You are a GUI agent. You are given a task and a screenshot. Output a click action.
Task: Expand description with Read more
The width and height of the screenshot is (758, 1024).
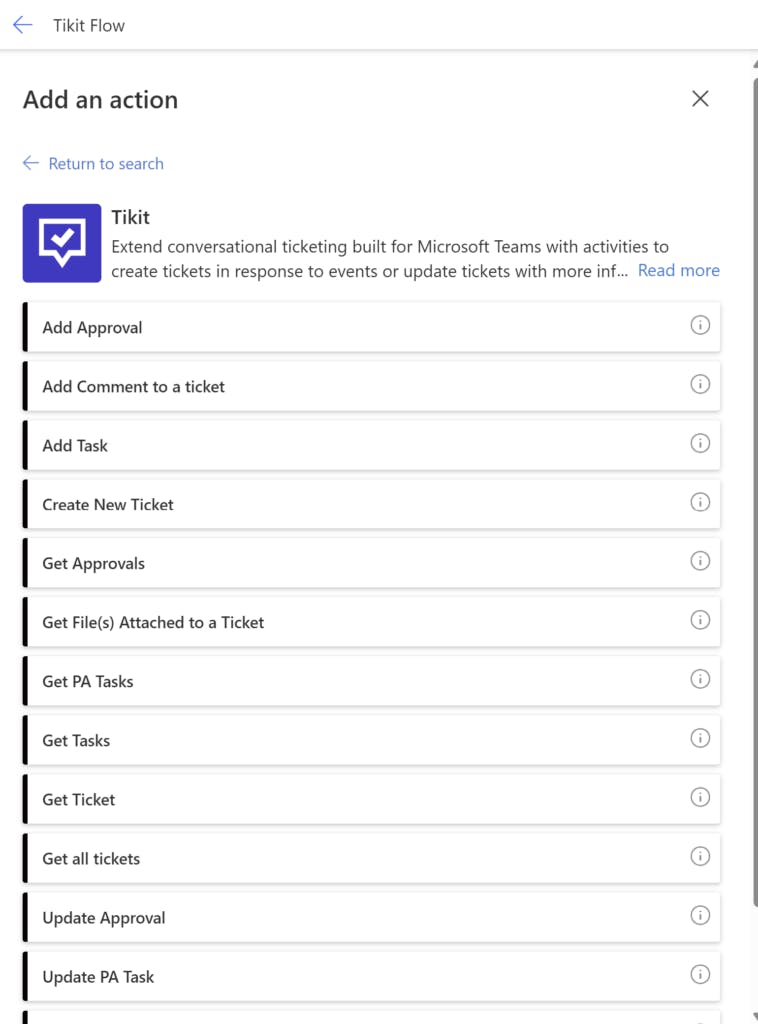(678, 270)
